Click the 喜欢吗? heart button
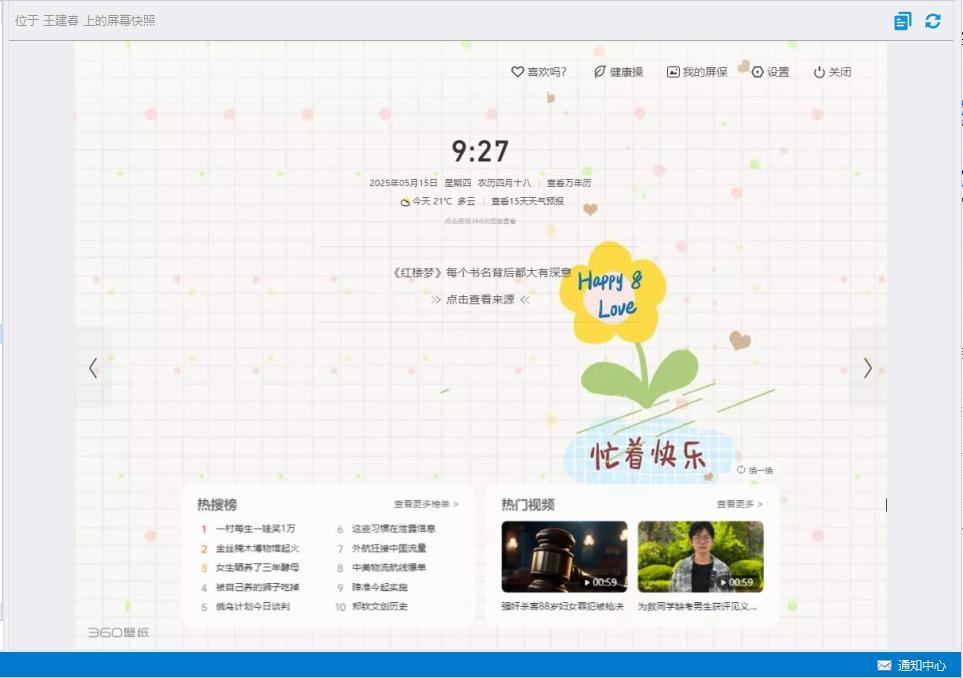Viewport: 963px width, 678px height. (x=539, y=72)
